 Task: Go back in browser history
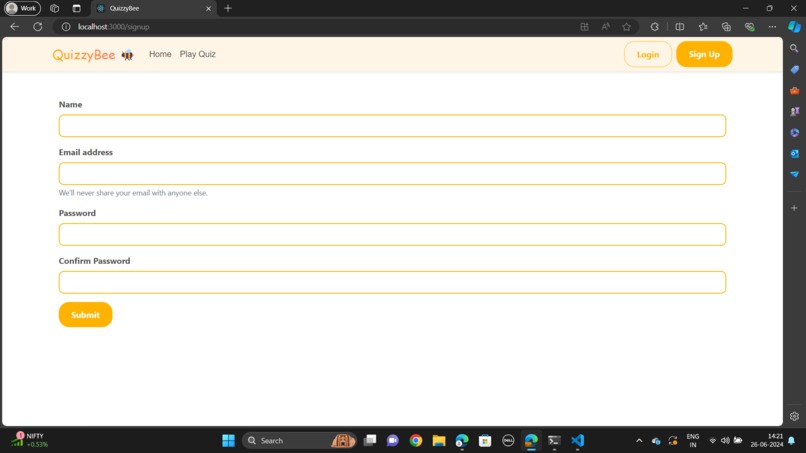14,27
